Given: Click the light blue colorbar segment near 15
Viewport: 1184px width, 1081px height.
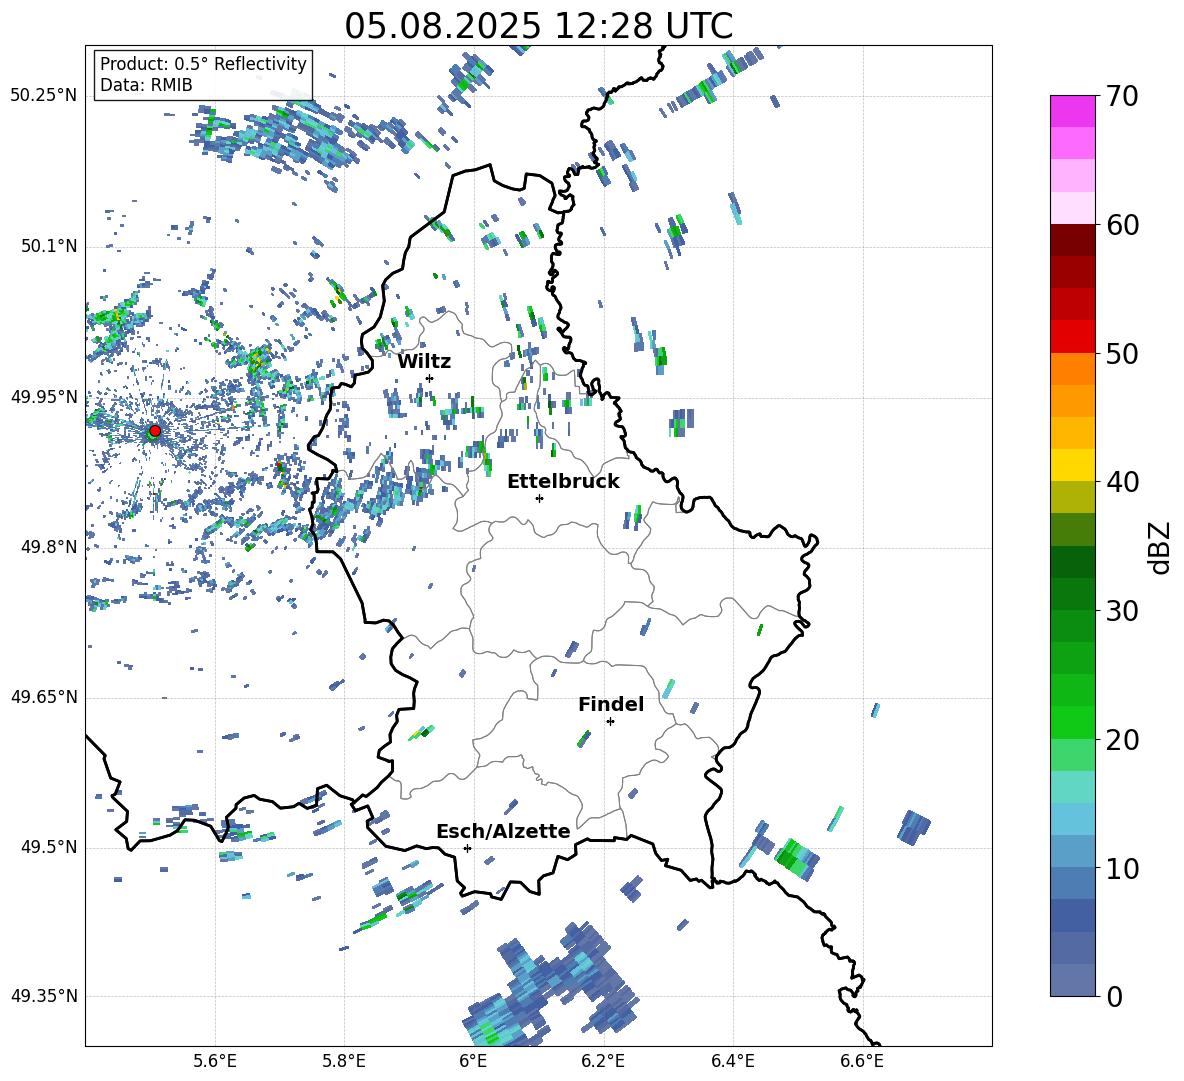Looking at the screenshot, I should [1073, 819].
